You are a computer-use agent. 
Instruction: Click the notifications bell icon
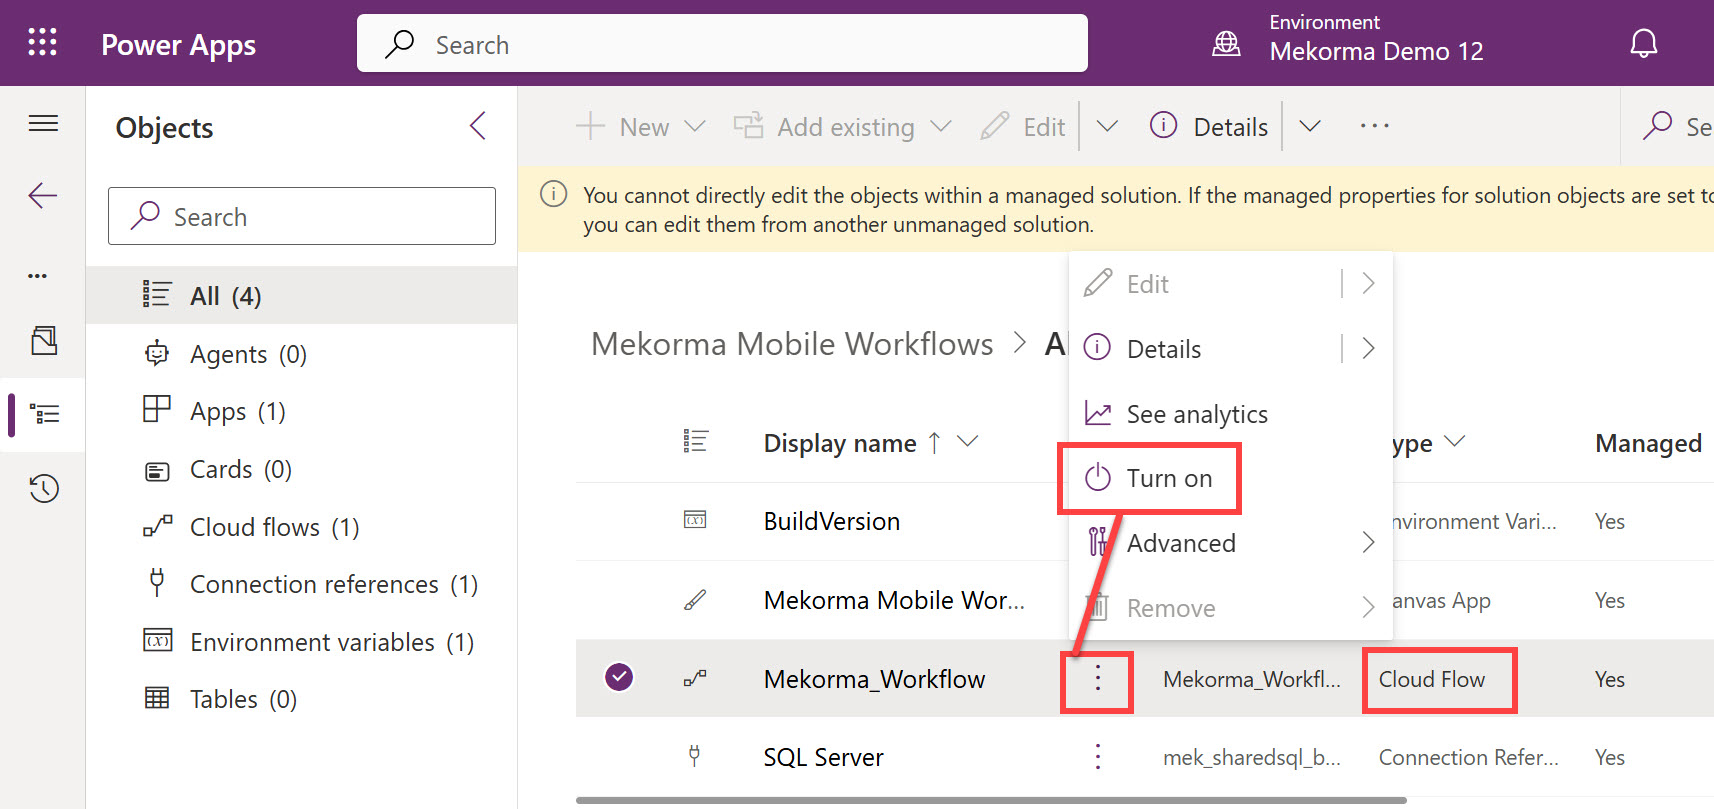1643,44
